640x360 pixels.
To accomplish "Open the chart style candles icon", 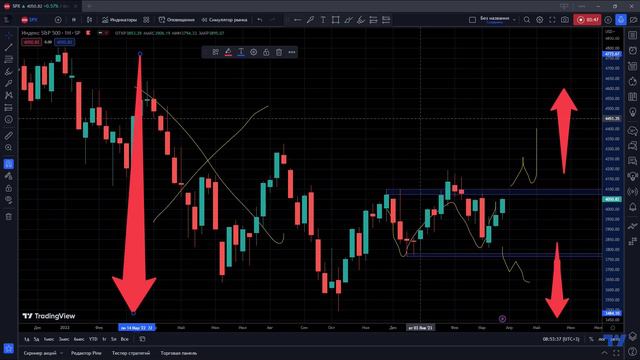I will [89, 20].
